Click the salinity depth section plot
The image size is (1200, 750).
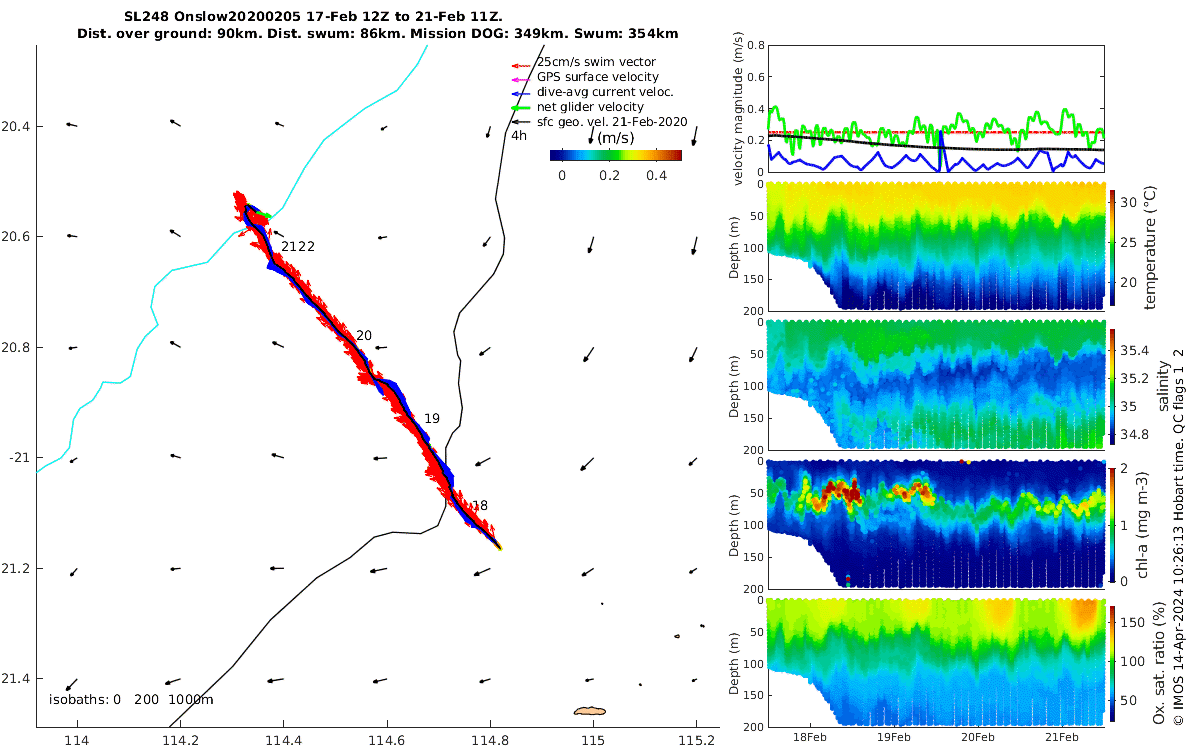pyautogui.click(x=935, y=385)
